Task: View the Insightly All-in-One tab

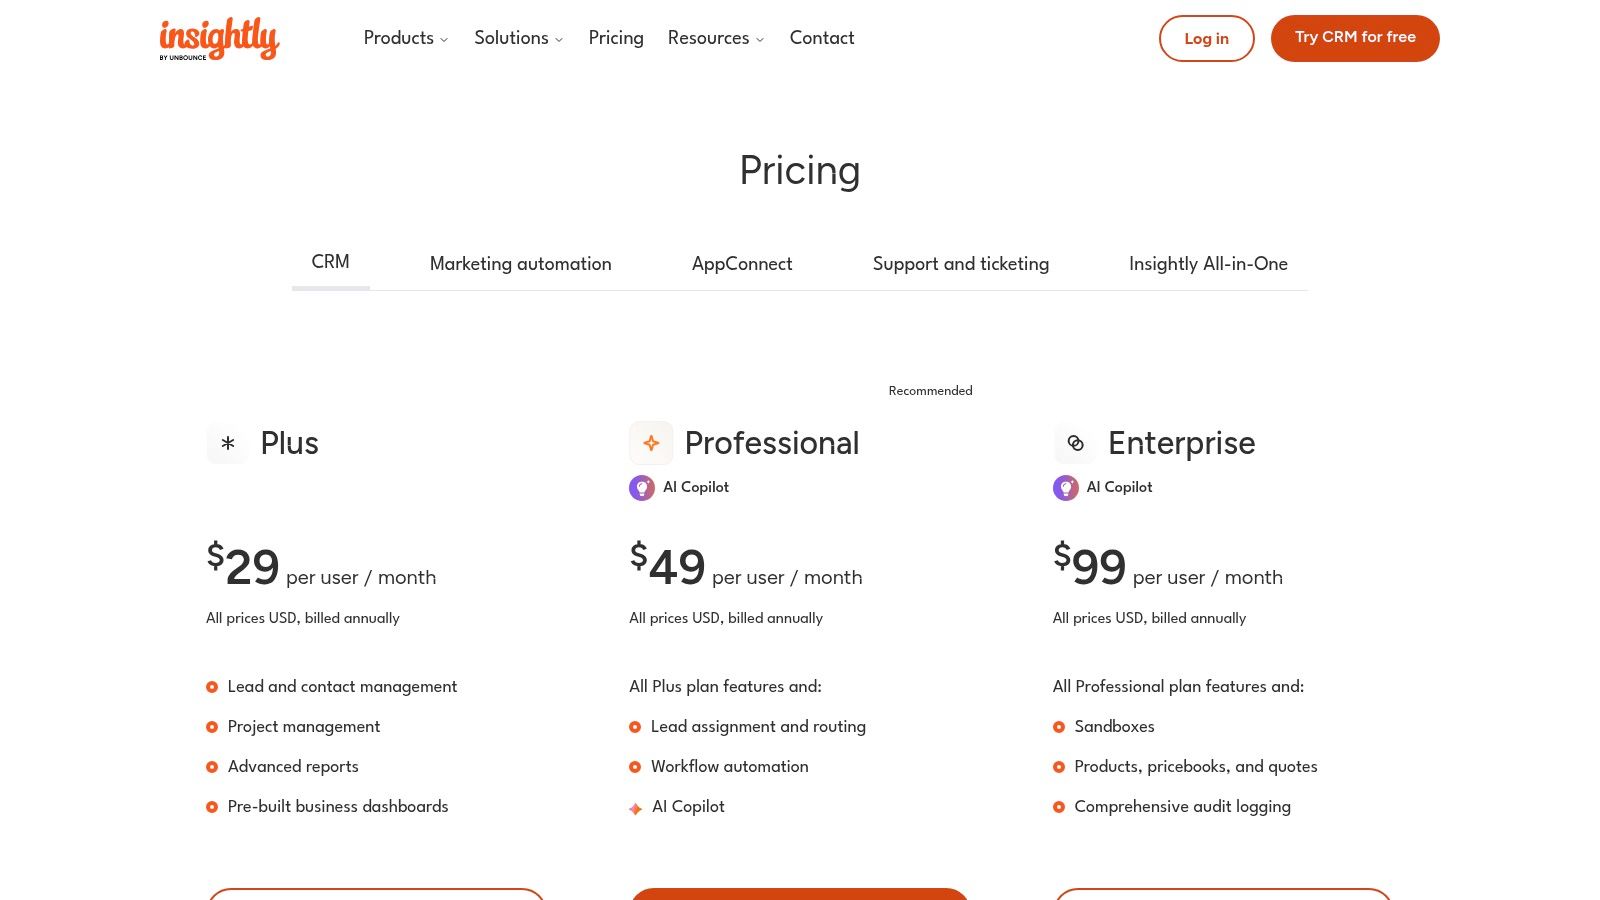Action: tap(1208, 264)
